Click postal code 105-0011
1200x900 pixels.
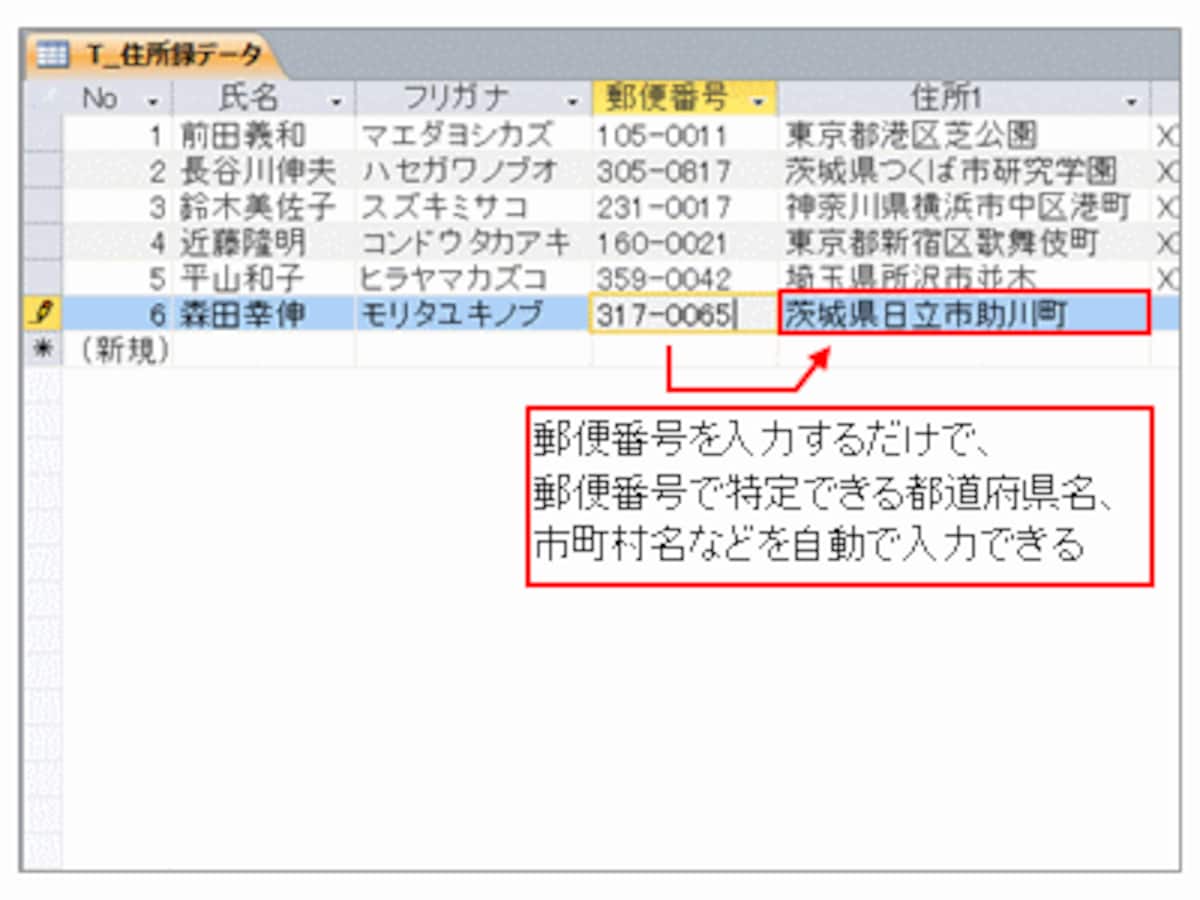(684, 135)
